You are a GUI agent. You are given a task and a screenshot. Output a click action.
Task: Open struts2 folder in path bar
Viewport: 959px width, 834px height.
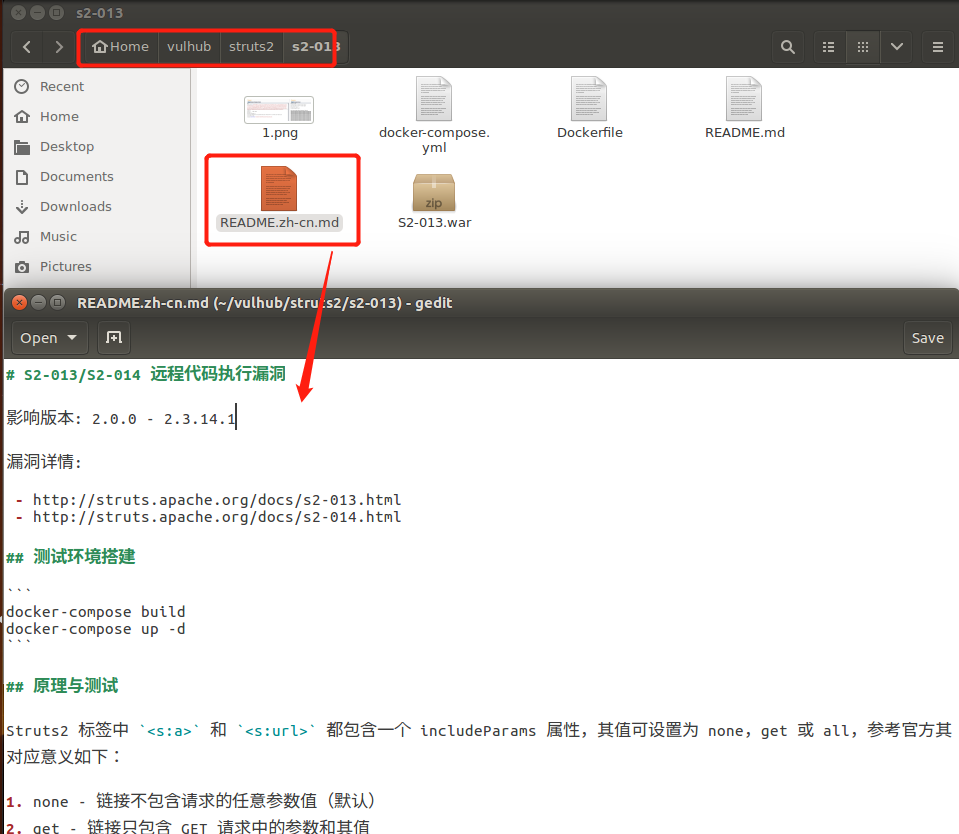click(251, 47)
